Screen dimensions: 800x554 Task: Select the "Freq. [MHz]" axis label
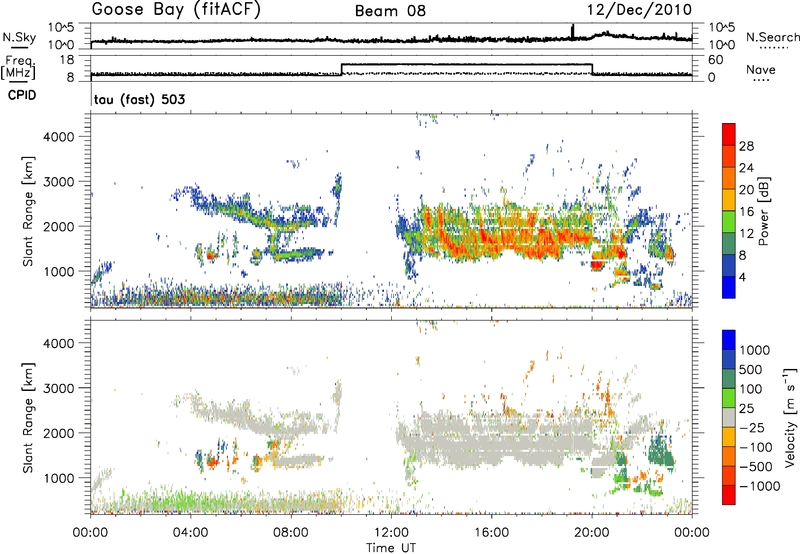tap(18, 67)
